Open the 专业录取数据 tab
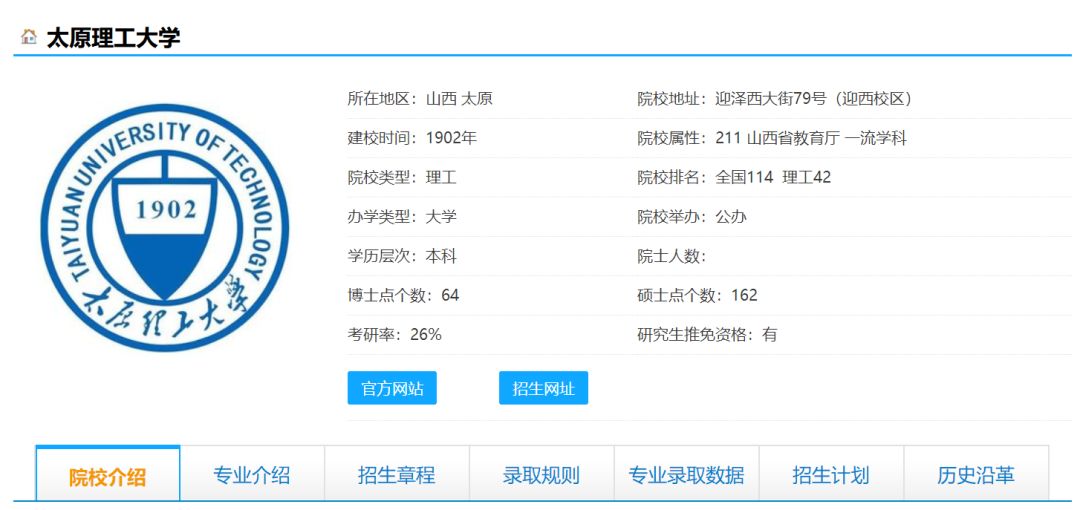 [x=686, y=475]
